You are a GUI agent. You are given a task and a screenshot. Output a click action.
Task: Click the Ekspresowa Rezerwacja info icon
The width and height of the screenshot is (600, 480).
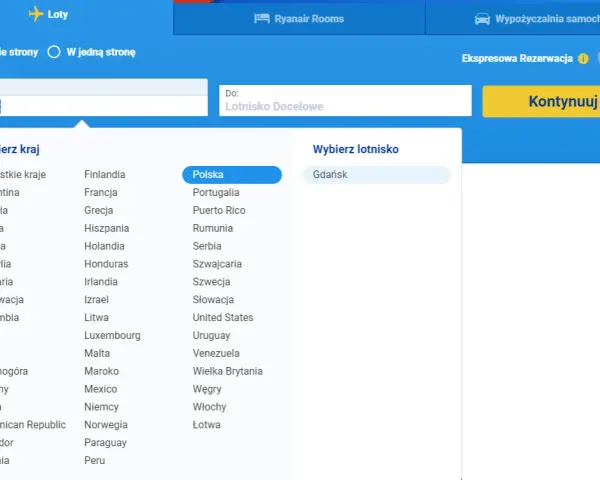583,59
